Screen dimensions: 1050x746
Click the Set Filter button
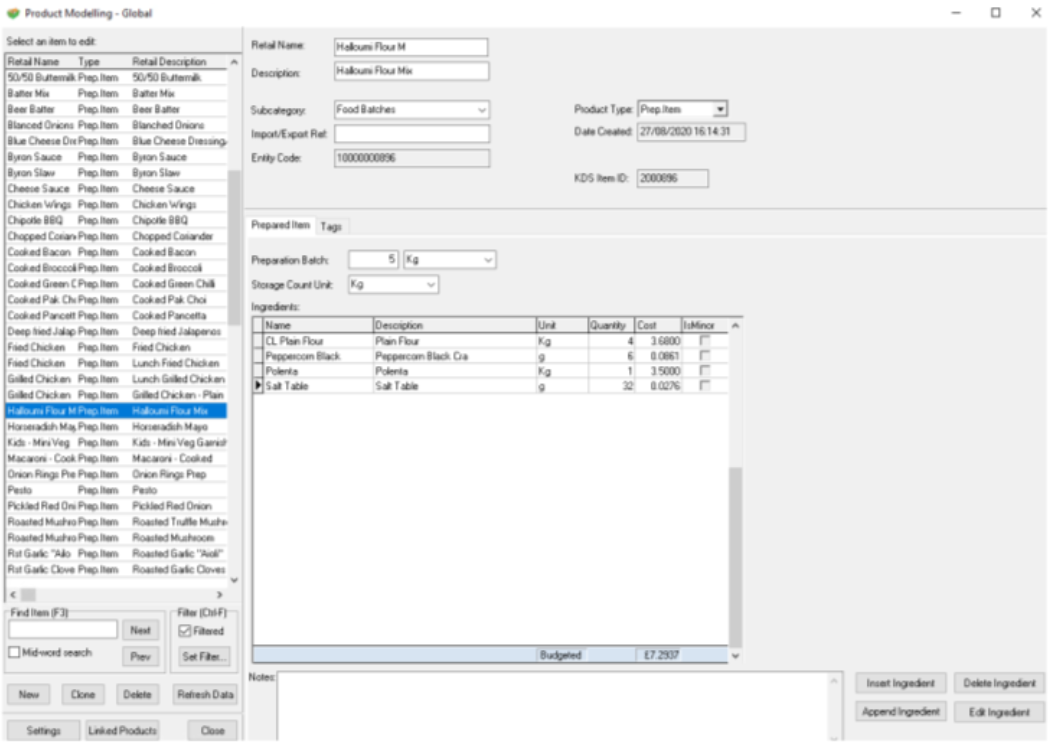[204, 657]
